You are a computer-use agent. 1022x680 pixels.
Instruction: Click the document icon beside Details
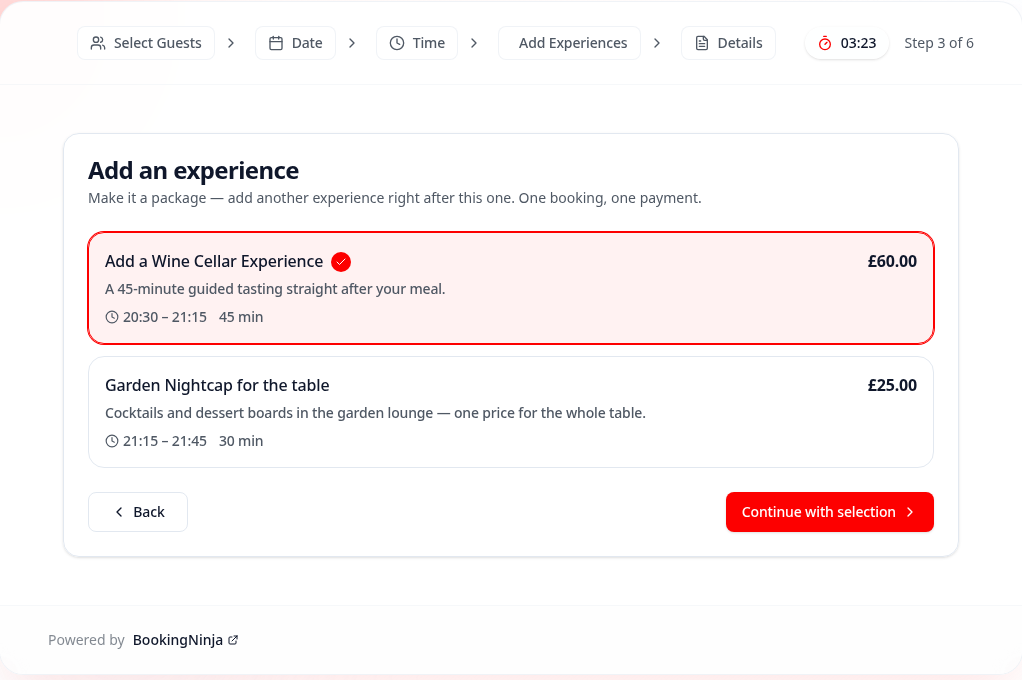pyautogui.click(x=702, y=43)
